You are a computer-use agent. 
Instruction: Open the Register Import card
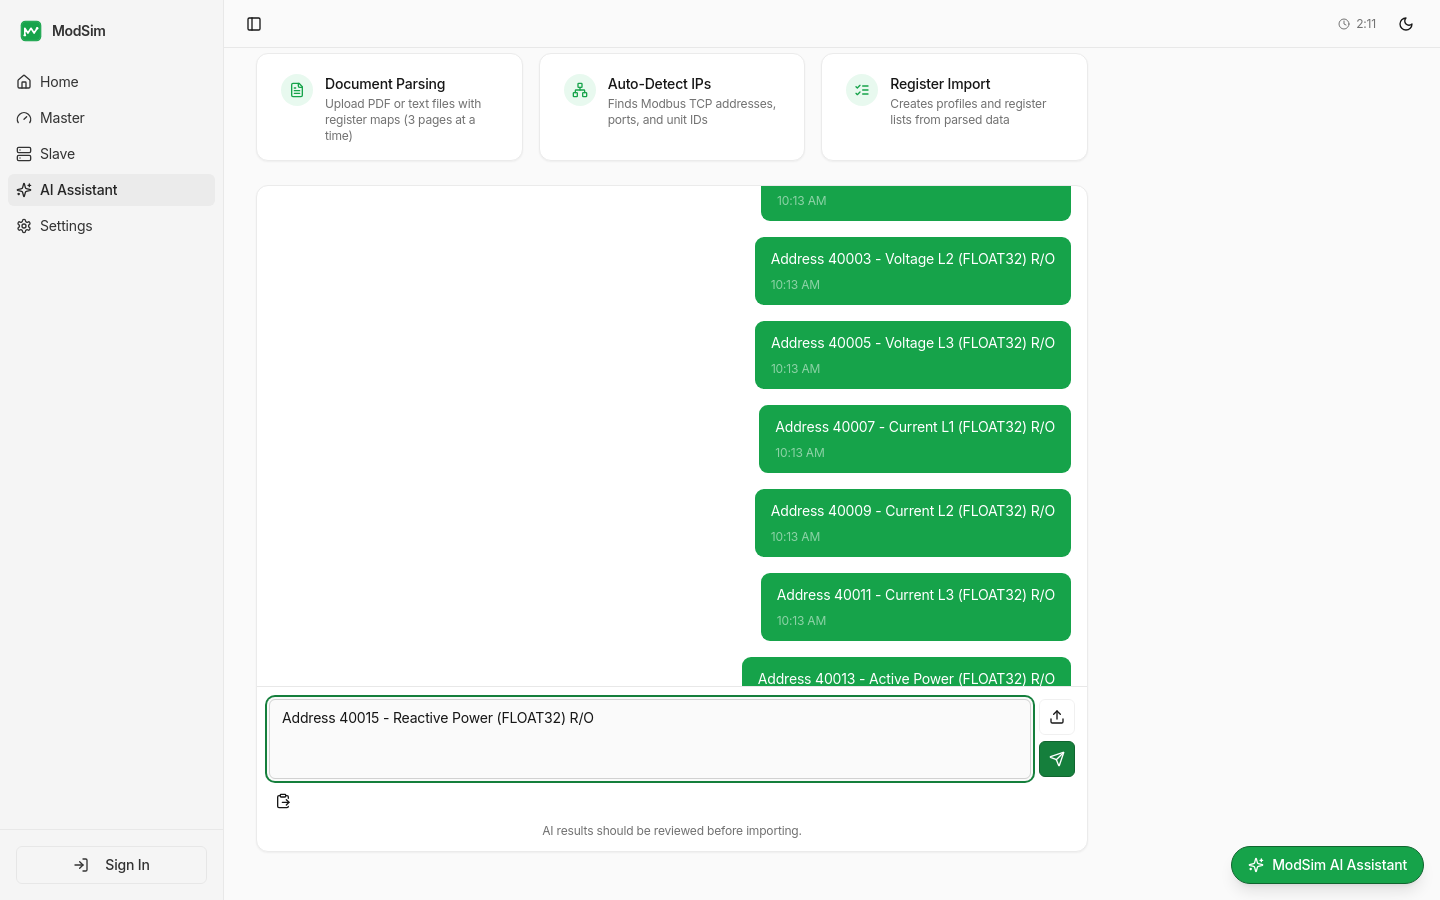(x=954, y=107)
